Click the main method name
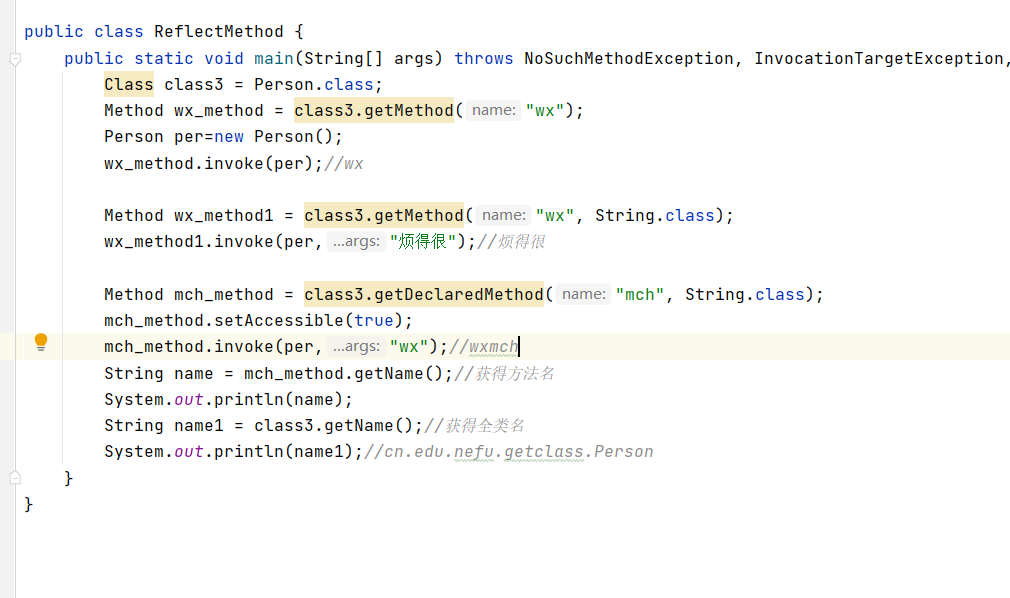This screenshot has height=598, width=1010. pos(274,59)
